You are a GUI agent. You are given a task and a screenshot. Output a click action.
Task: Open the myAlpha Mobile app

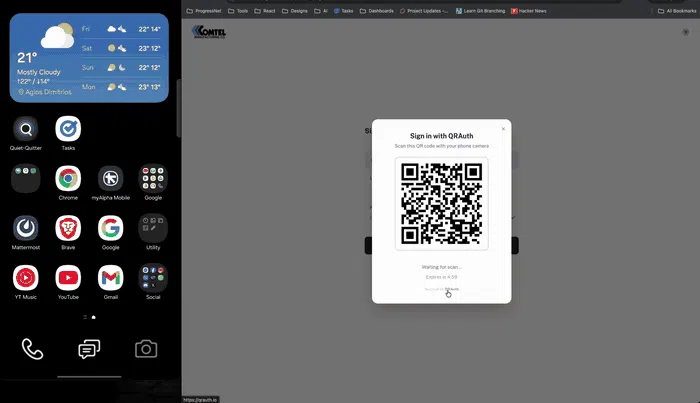click(x=111, y=179)
